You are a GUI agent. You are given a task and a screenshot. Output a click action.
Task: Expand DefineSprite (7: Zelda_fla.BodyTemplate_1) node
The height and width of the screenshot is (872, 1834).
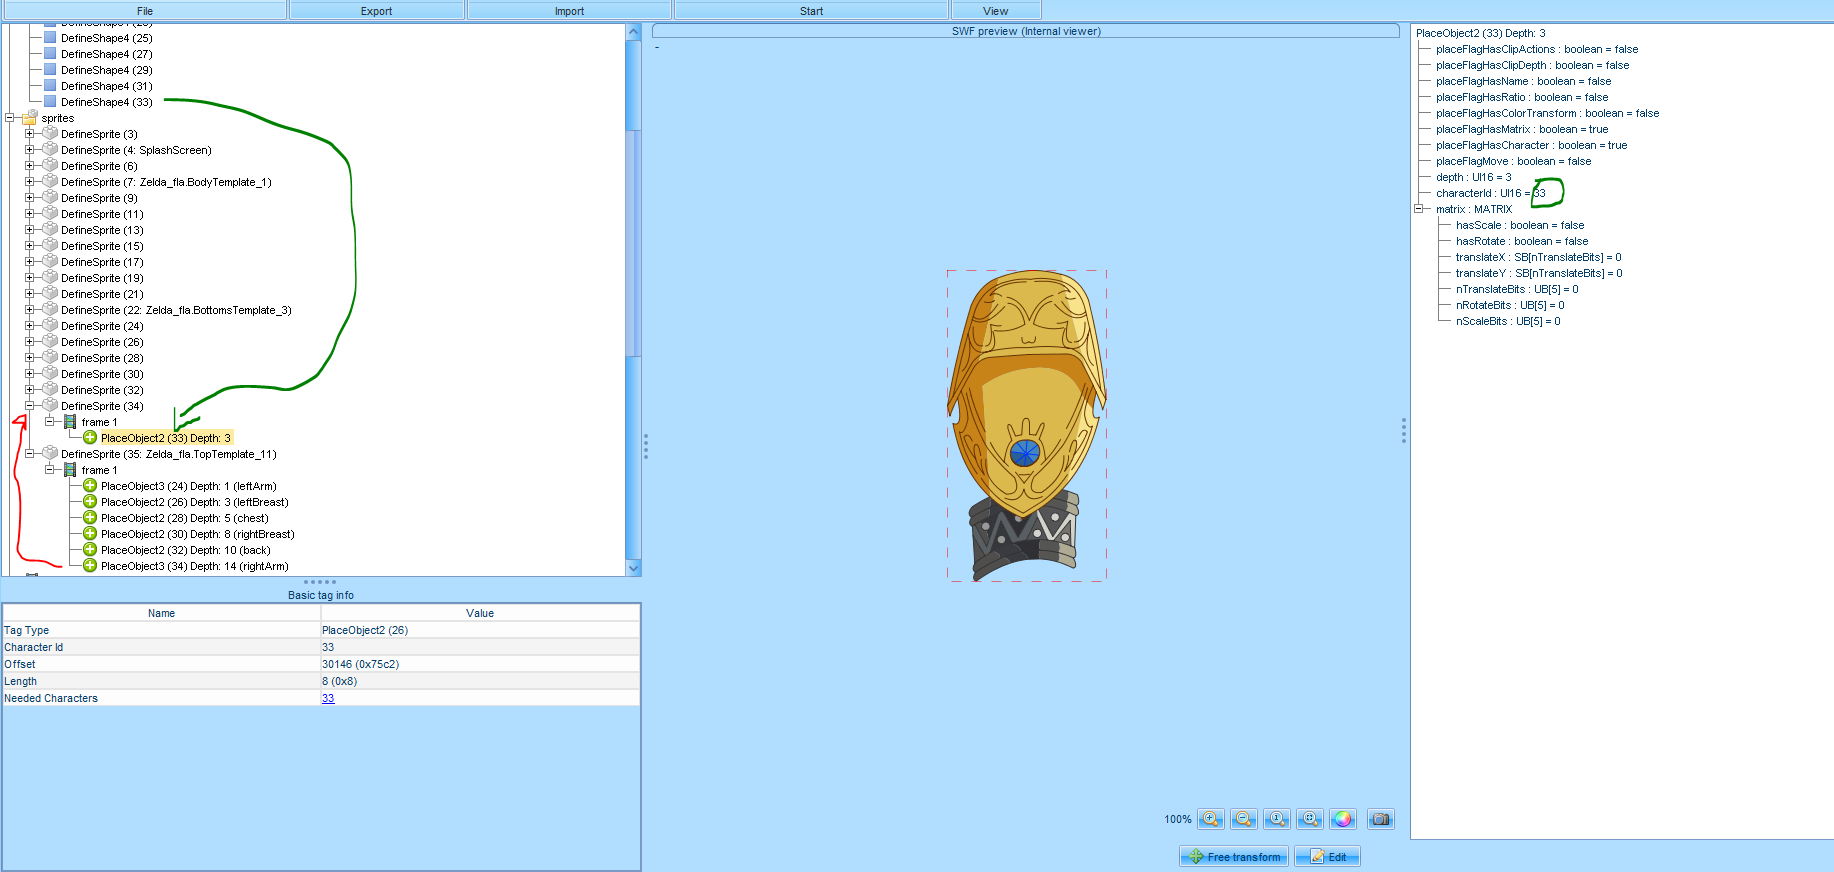30,182
